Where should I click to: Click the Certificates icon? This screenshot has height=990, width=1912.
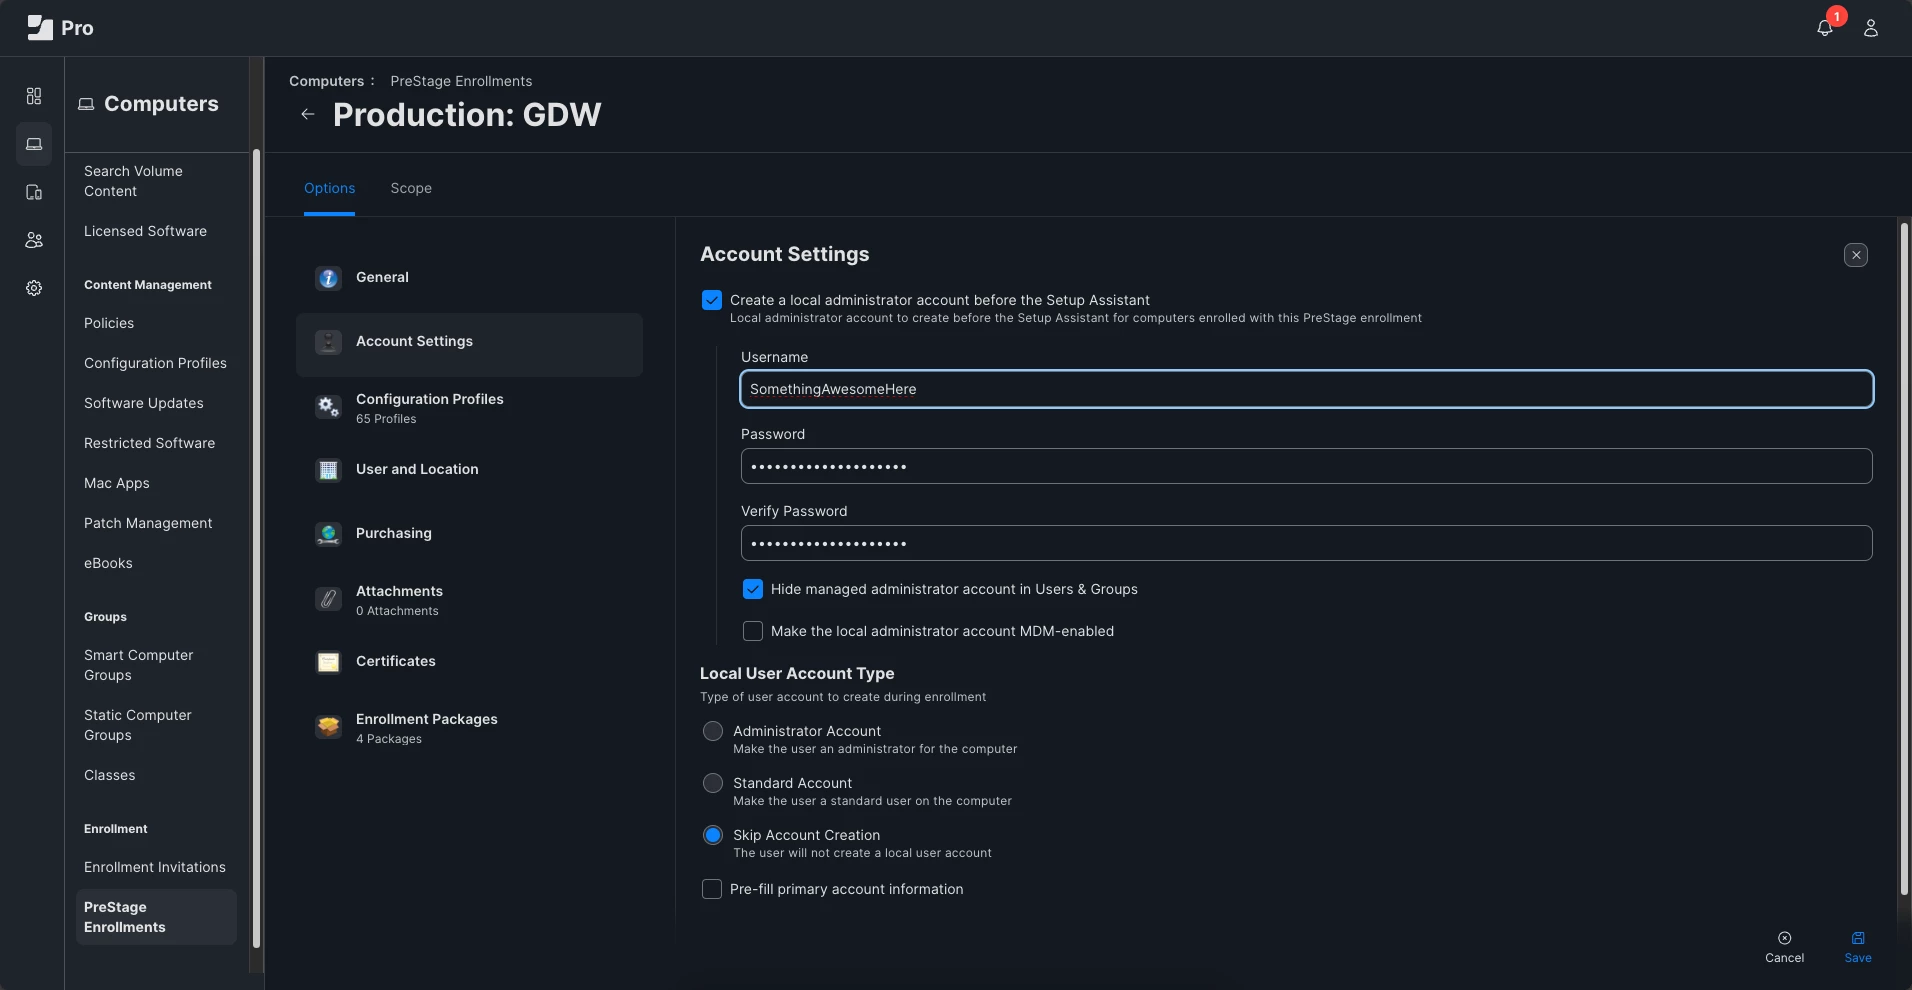coord(328,662)
